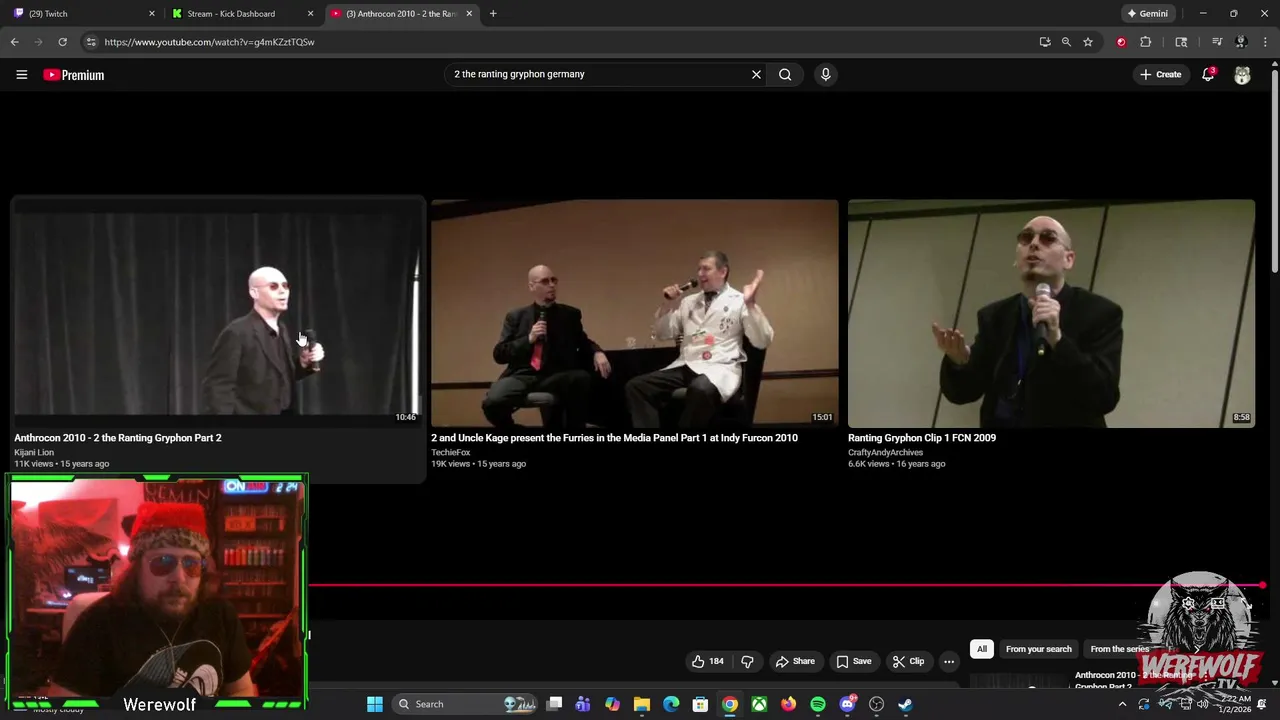Open the zoom indicator in address bar

coord(1066,42)
